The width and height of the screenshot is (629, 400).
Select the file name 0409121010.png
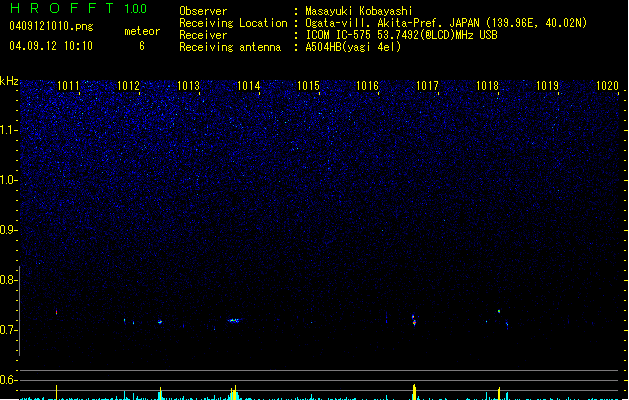point(51,26)
